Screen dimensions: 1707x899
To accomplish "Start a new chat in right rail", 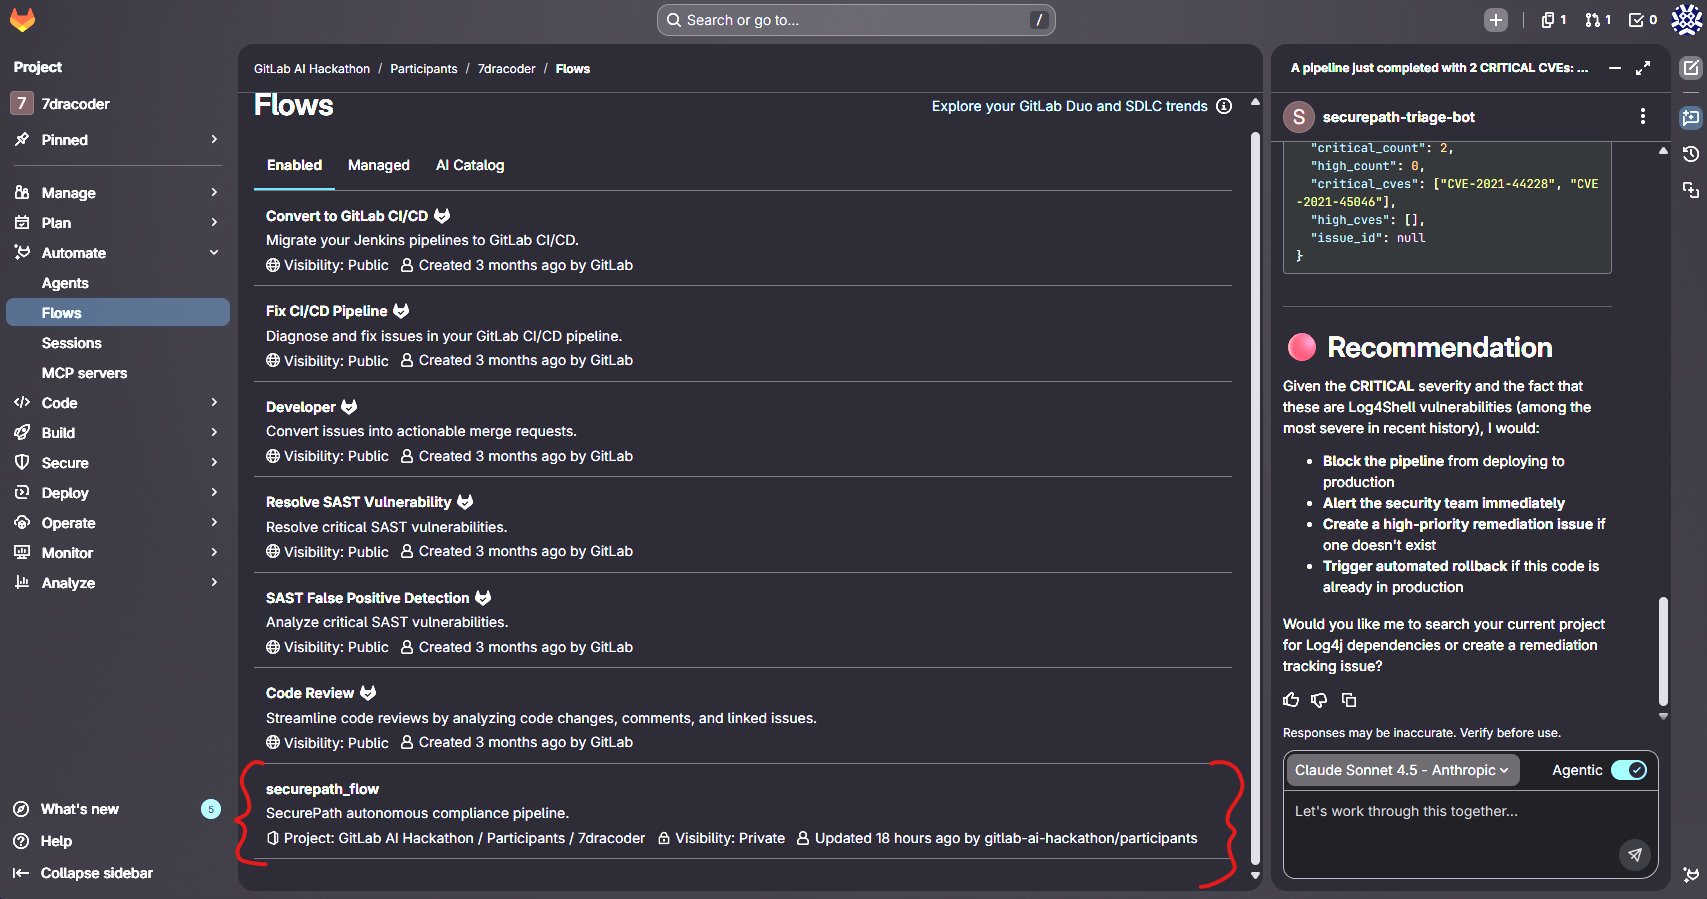I will point(1690,68).
